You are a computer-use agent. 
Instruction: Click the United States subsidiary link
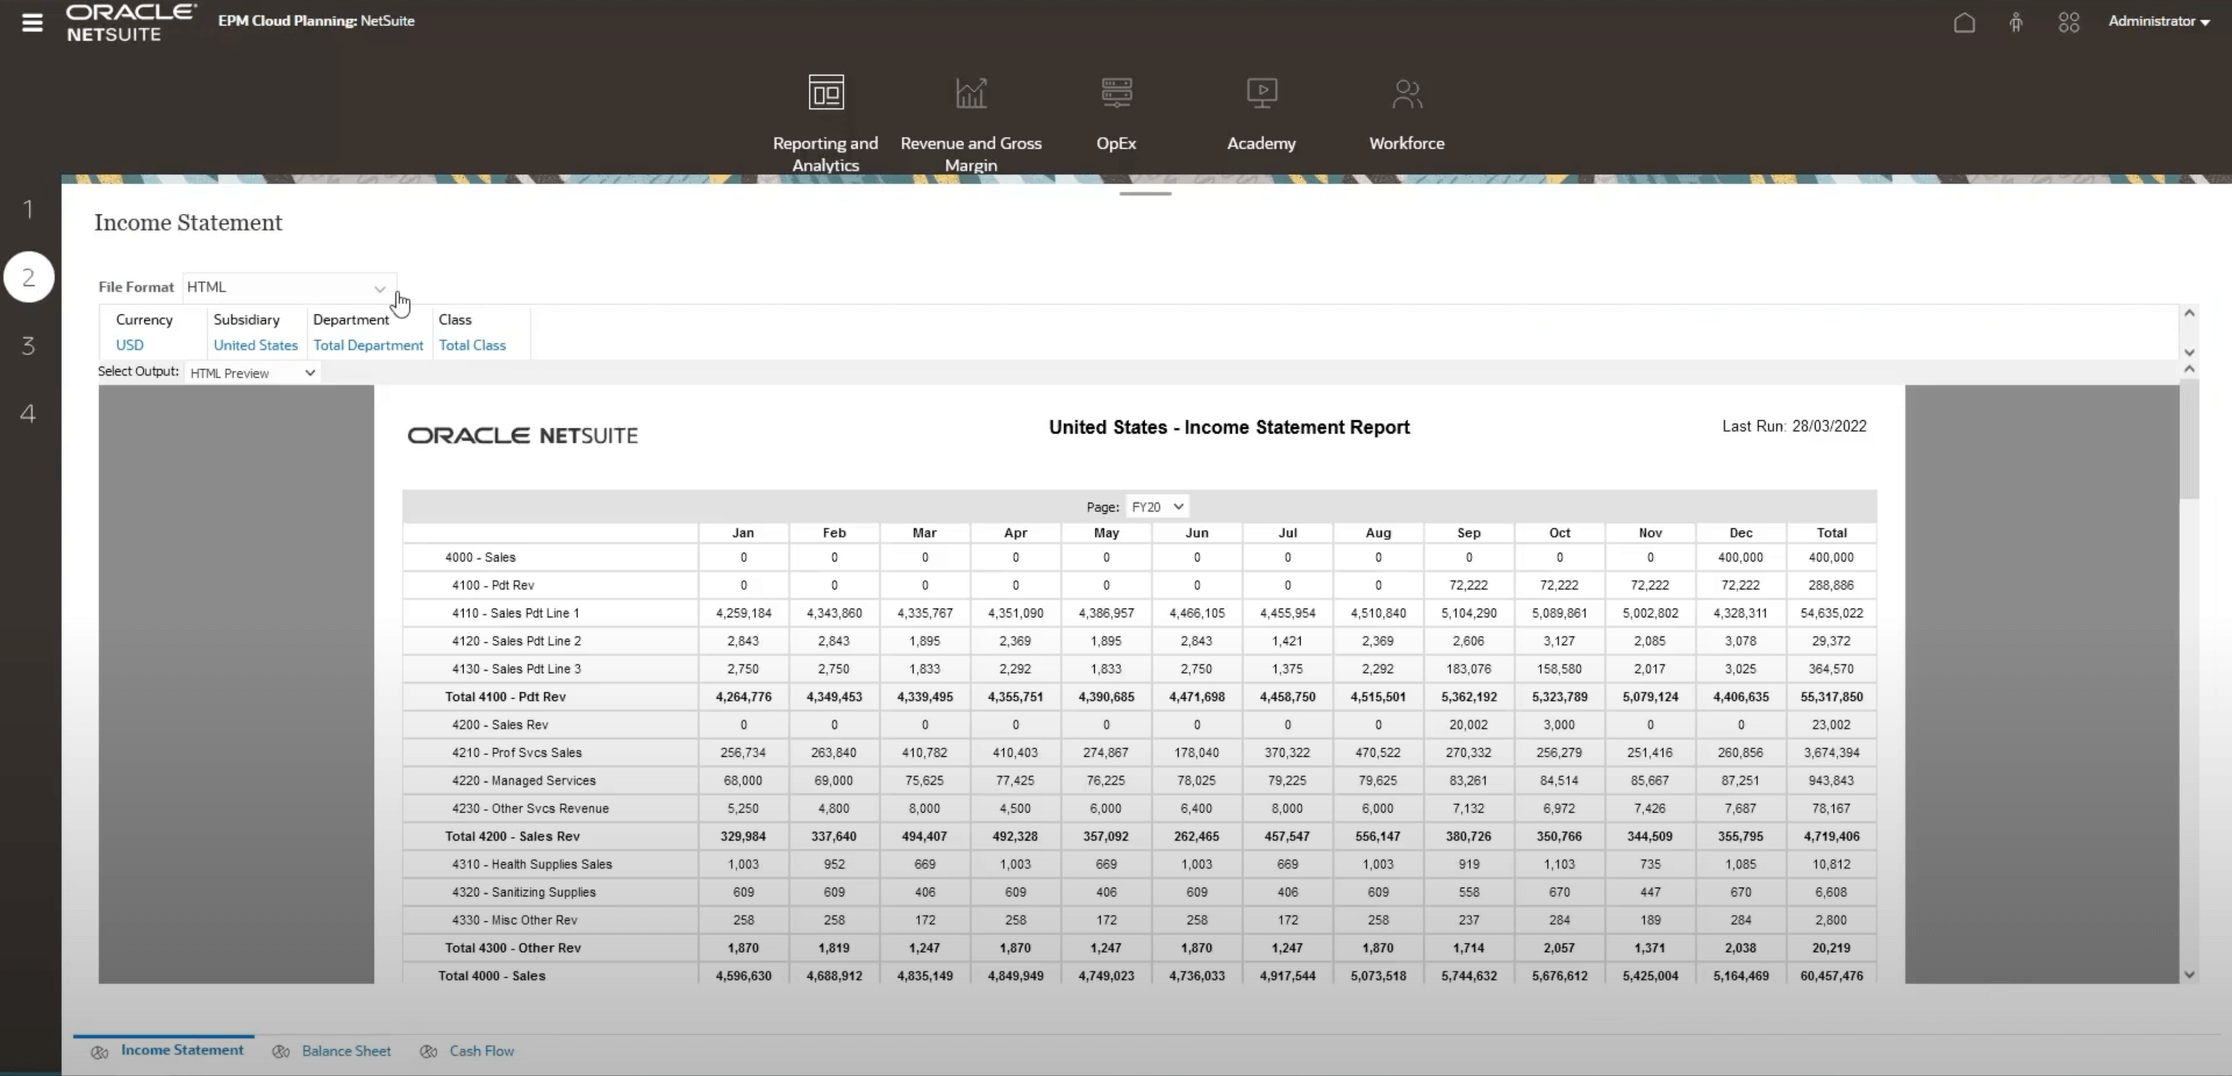[x=255, y=345]
